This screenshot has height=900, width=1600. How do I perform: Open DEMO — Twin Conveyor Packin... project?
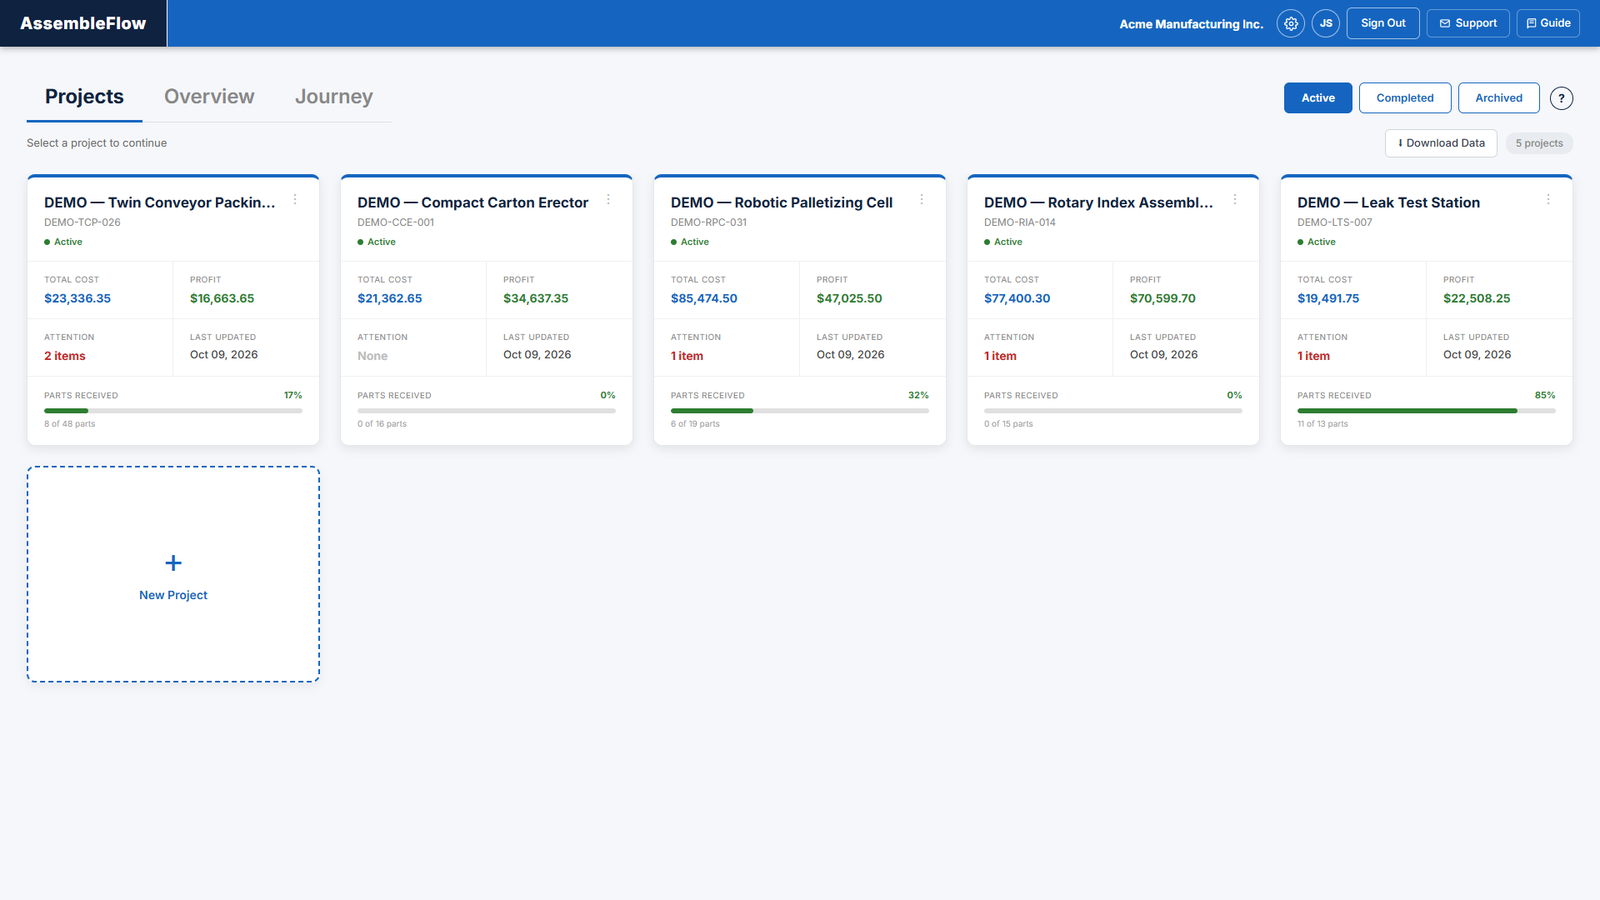(159, 202)
